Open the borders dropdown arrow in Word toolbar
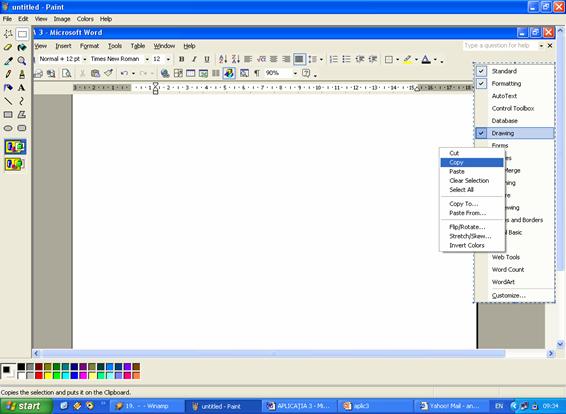 click(397, 60)
